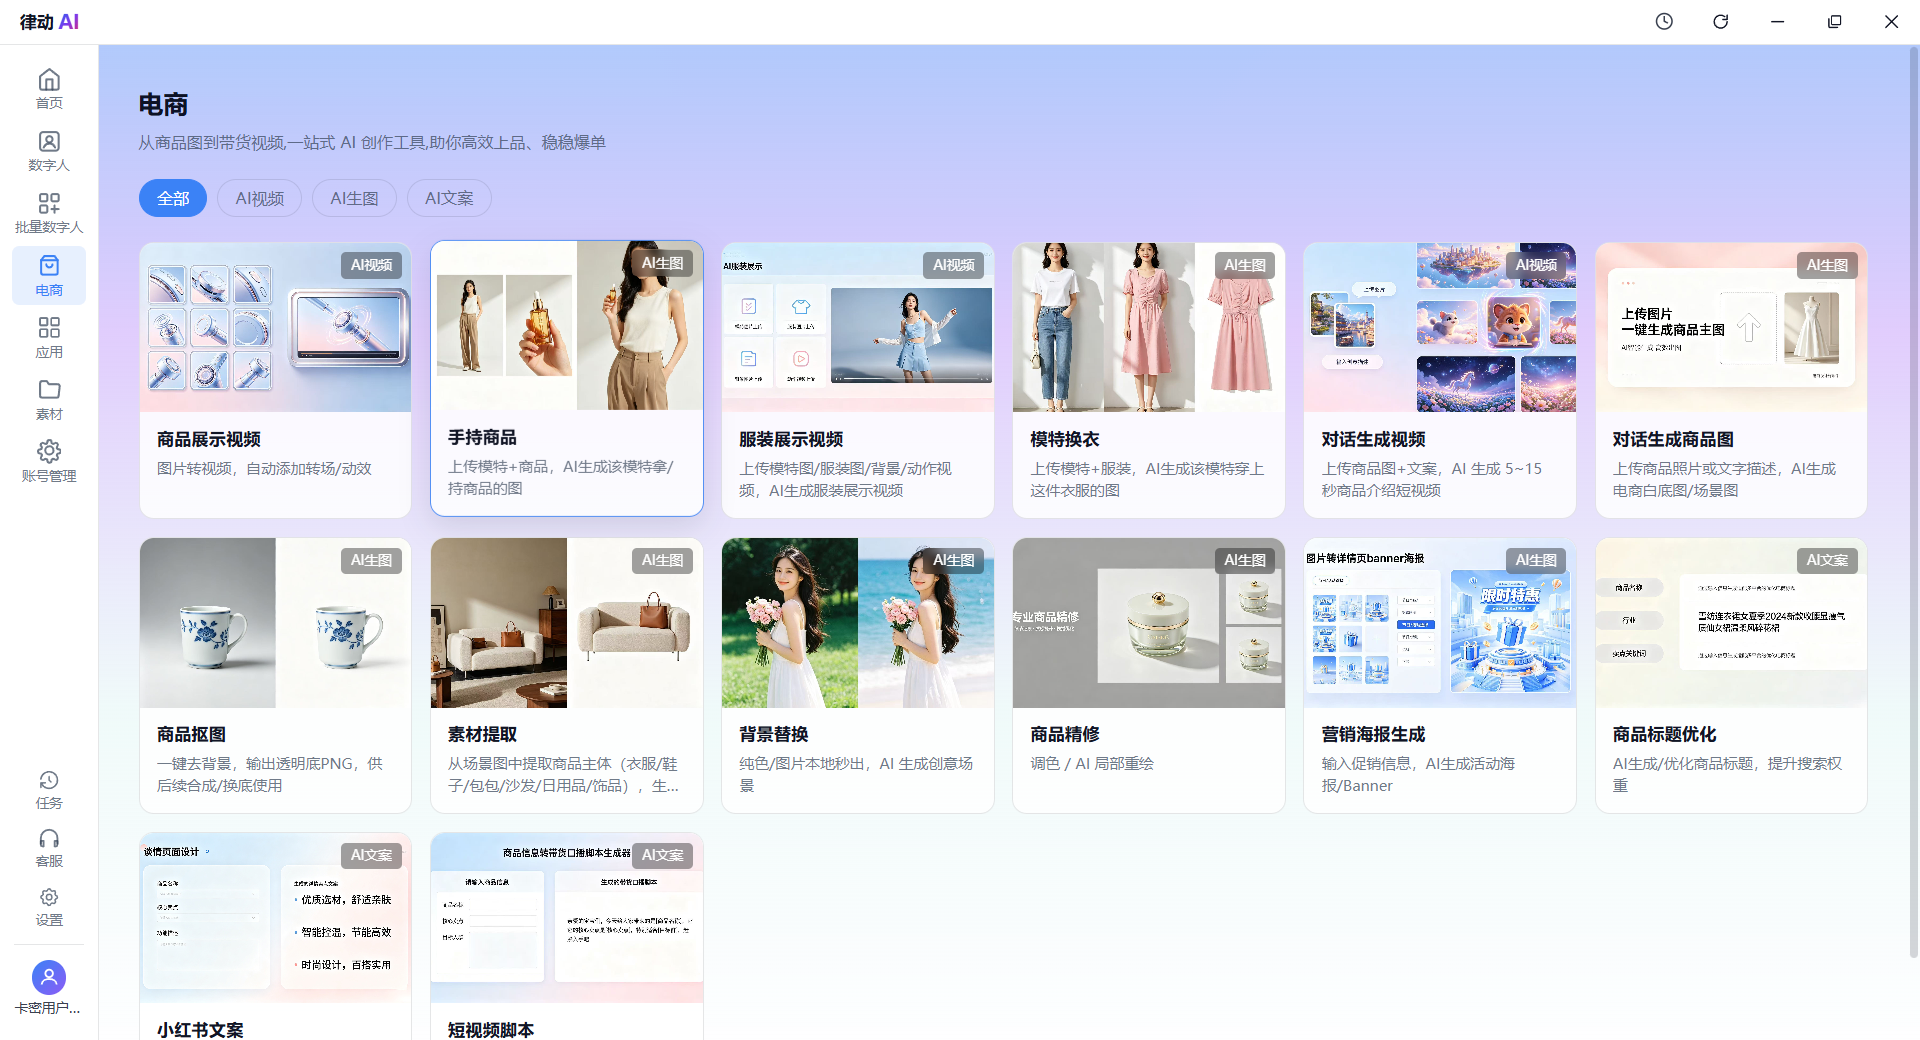Image resolution: width=1920 pixels, height=1040 pixels.
Task: Click the 对话生成视频 title
Action: click(1374, 439)
